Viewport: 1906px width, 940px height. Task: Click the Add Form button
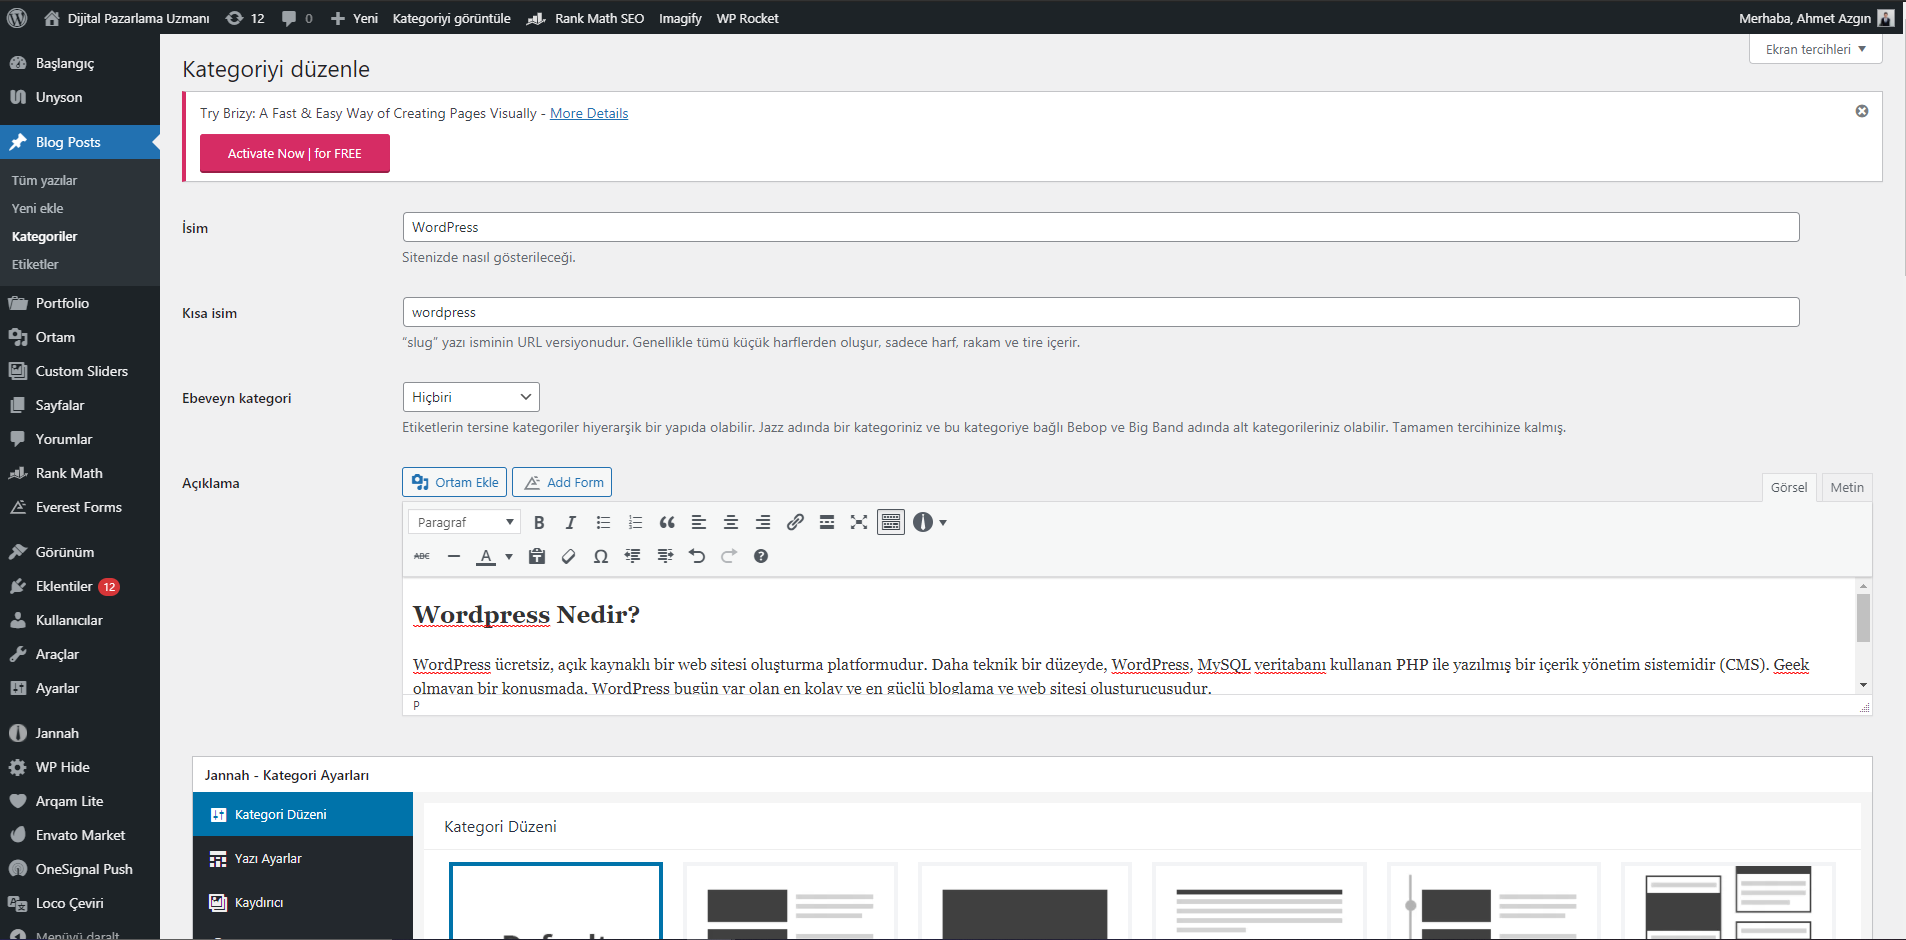562,482
